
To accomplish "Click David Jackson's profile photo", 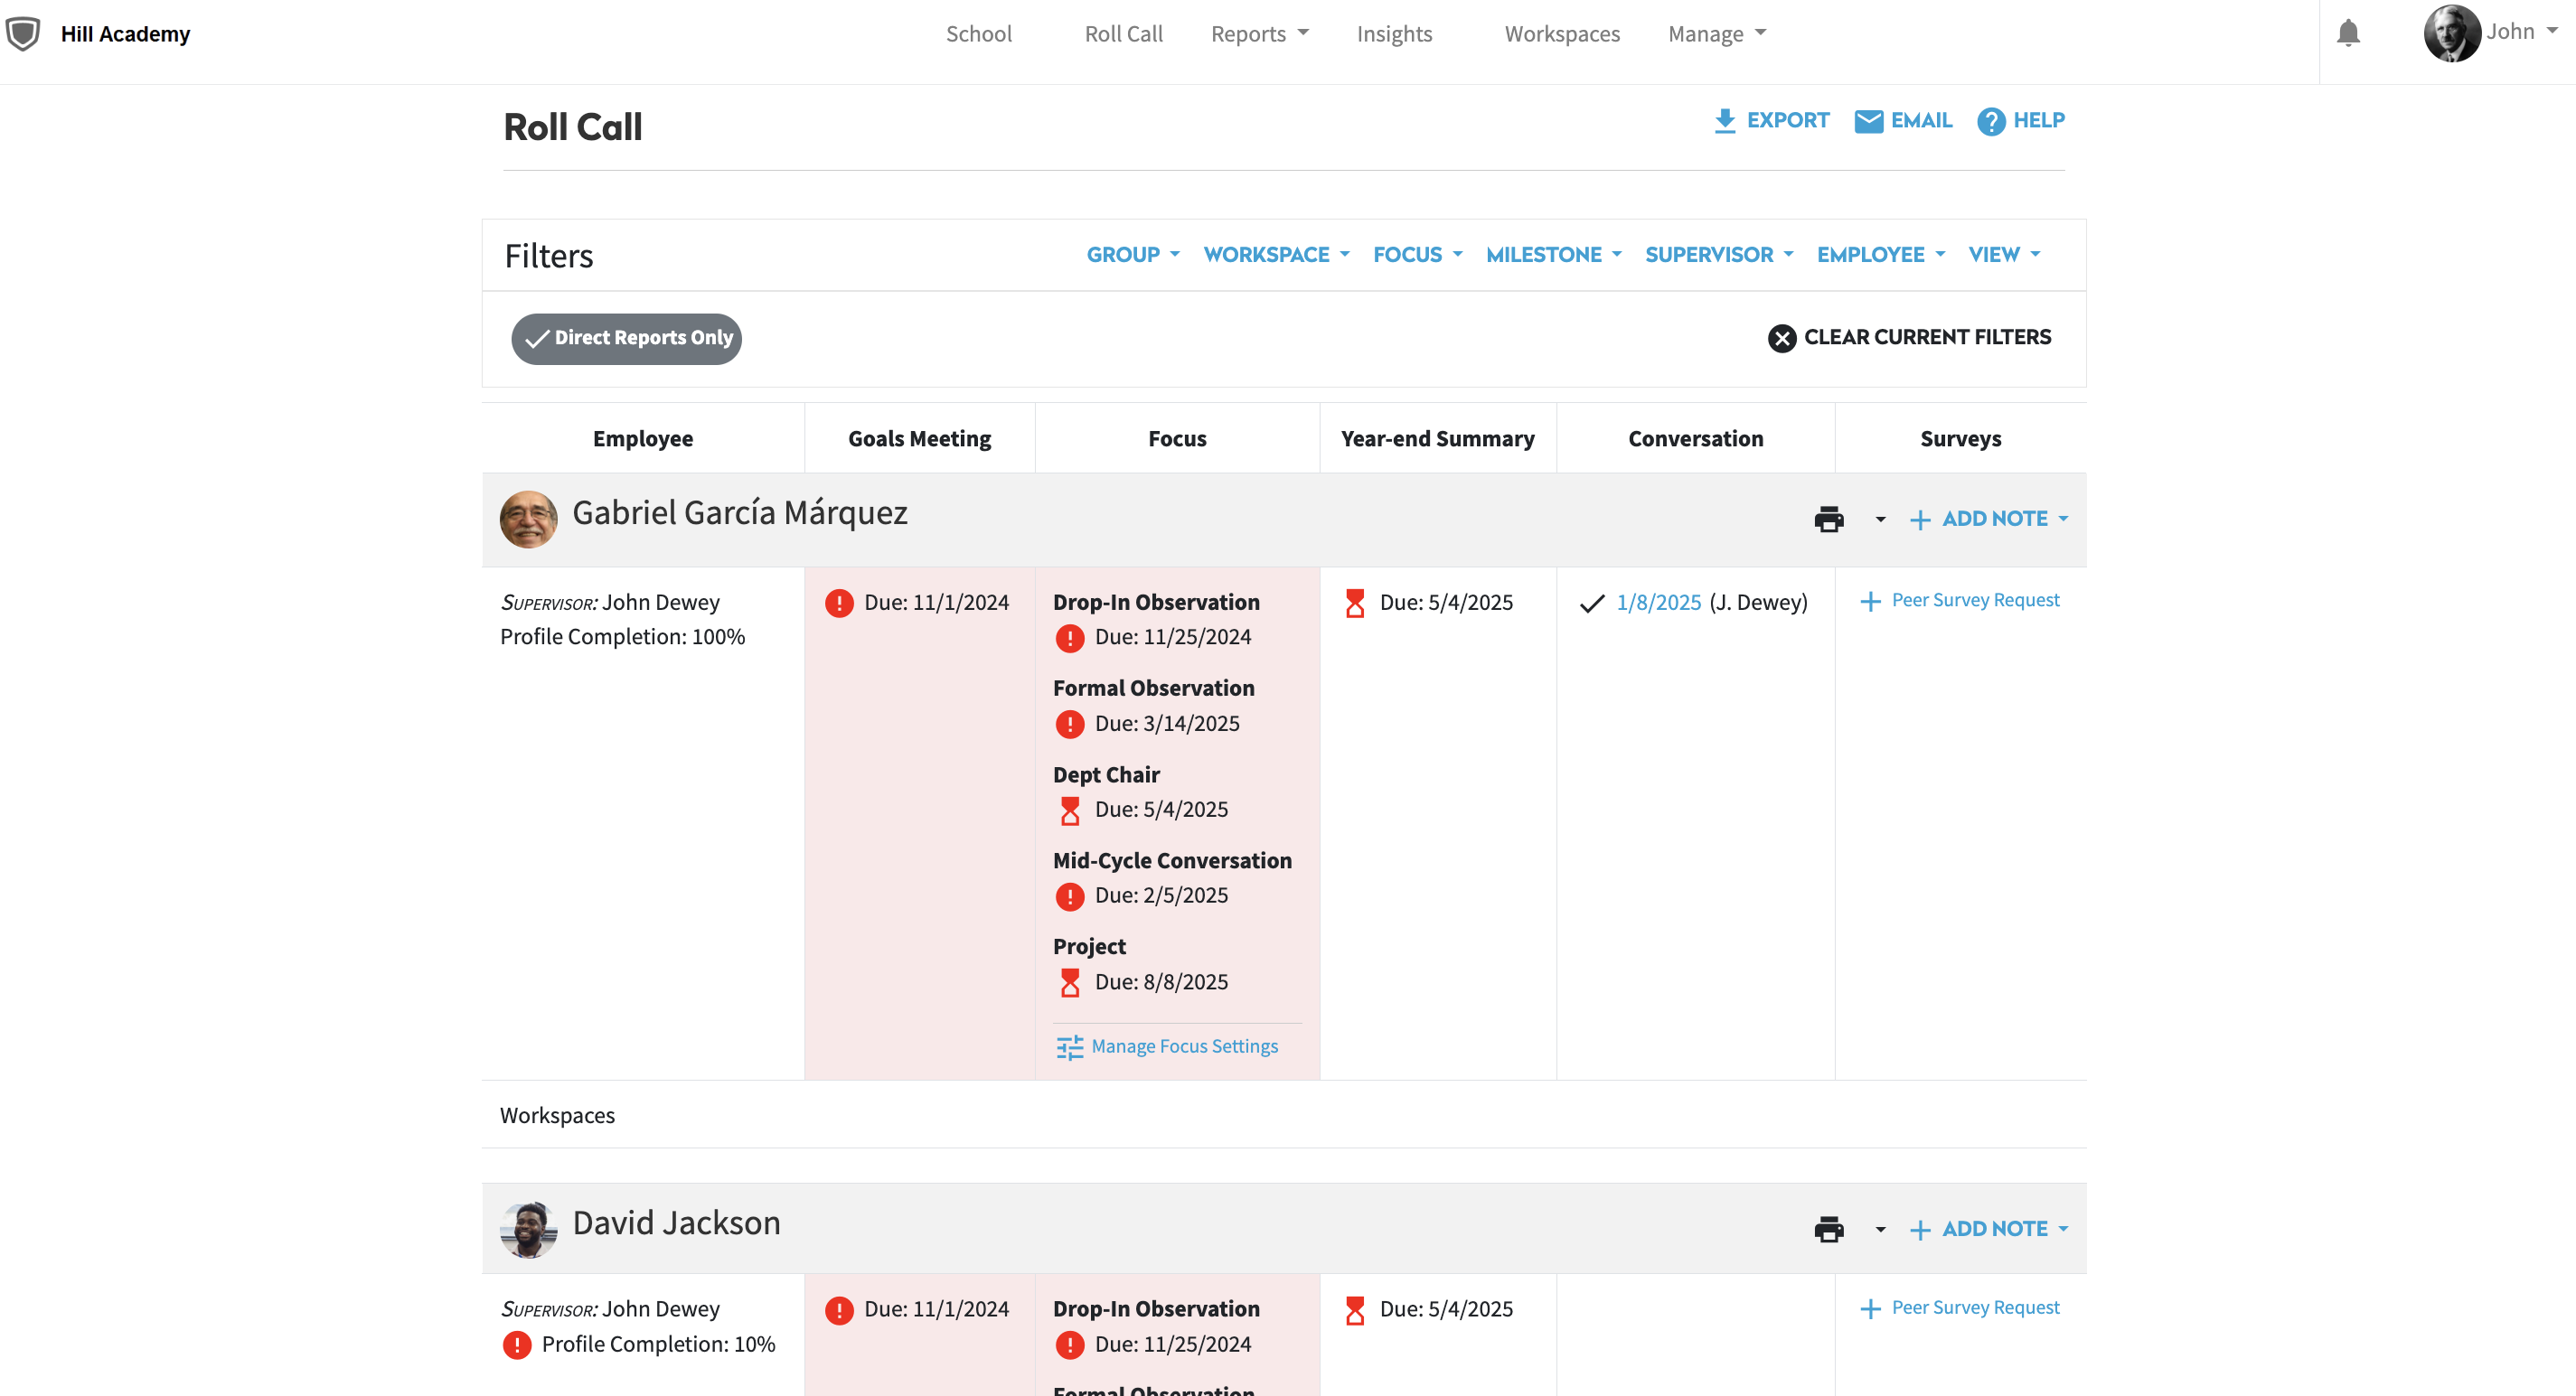I will click(x=528, y=1229).
